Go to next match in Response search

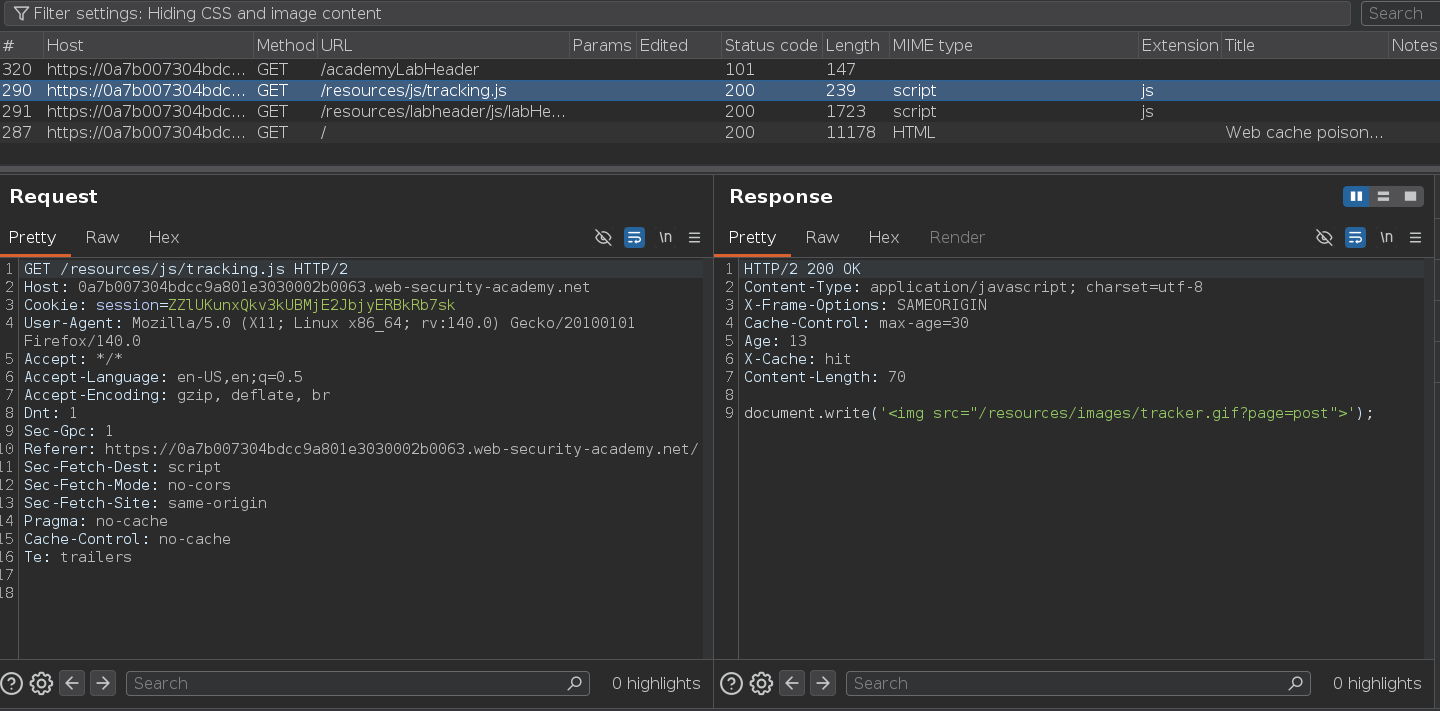[823, 683]
